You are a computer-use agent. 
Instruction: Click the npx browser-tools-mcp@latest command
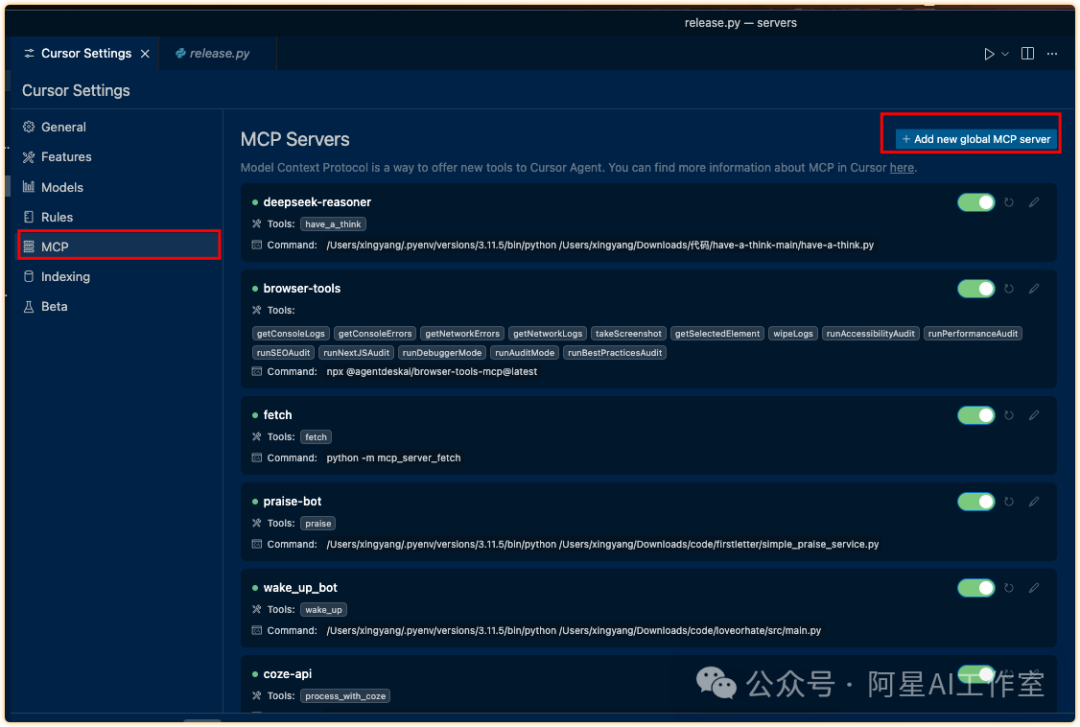[432, 371]
